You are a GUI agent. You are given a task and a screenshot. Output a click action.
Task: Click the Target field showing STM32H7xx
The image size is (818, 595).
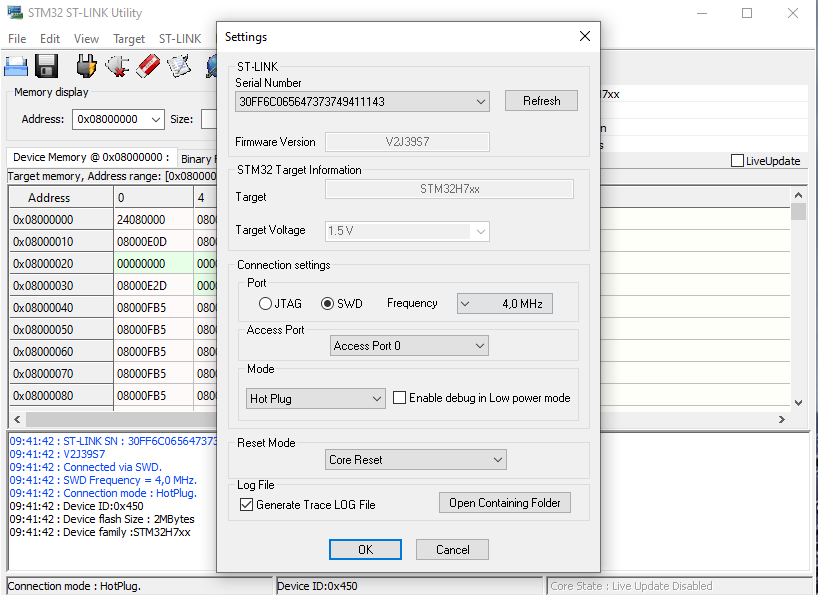point(449,189)
